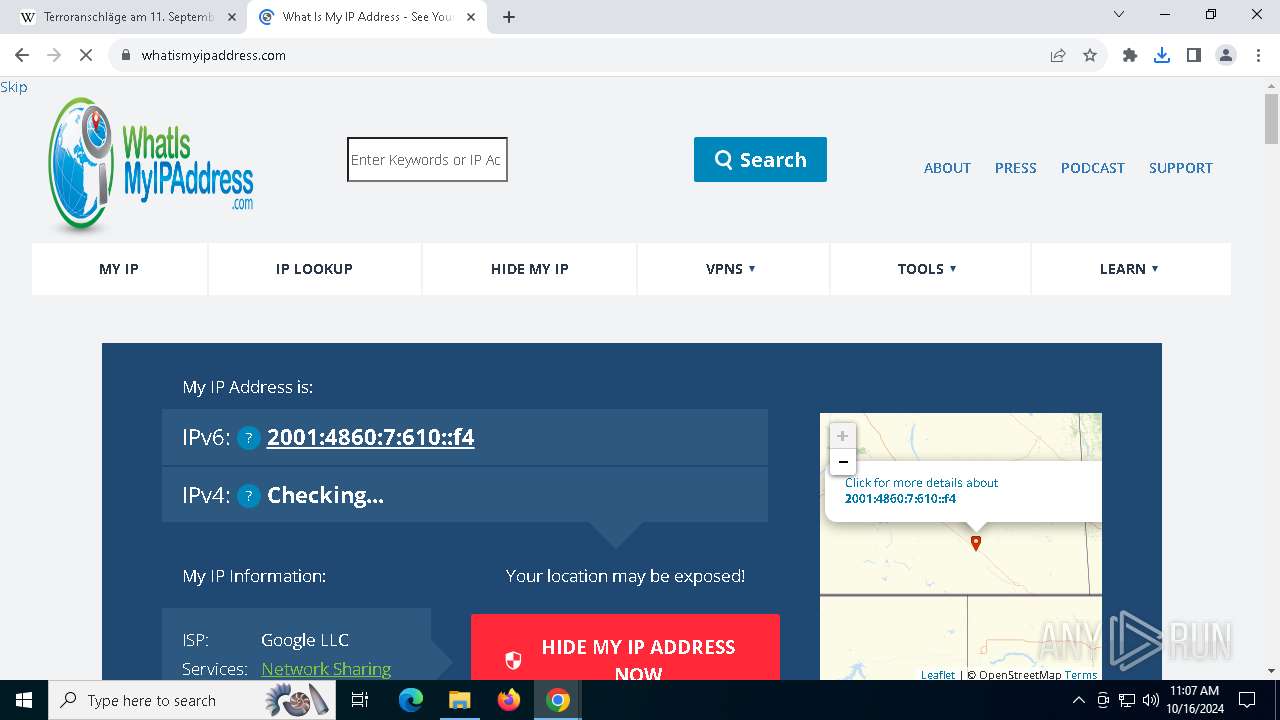The height and width of the screenshot is (720, 1280).
Task: Open the PRESS link
Action: tap(1015, 168)
